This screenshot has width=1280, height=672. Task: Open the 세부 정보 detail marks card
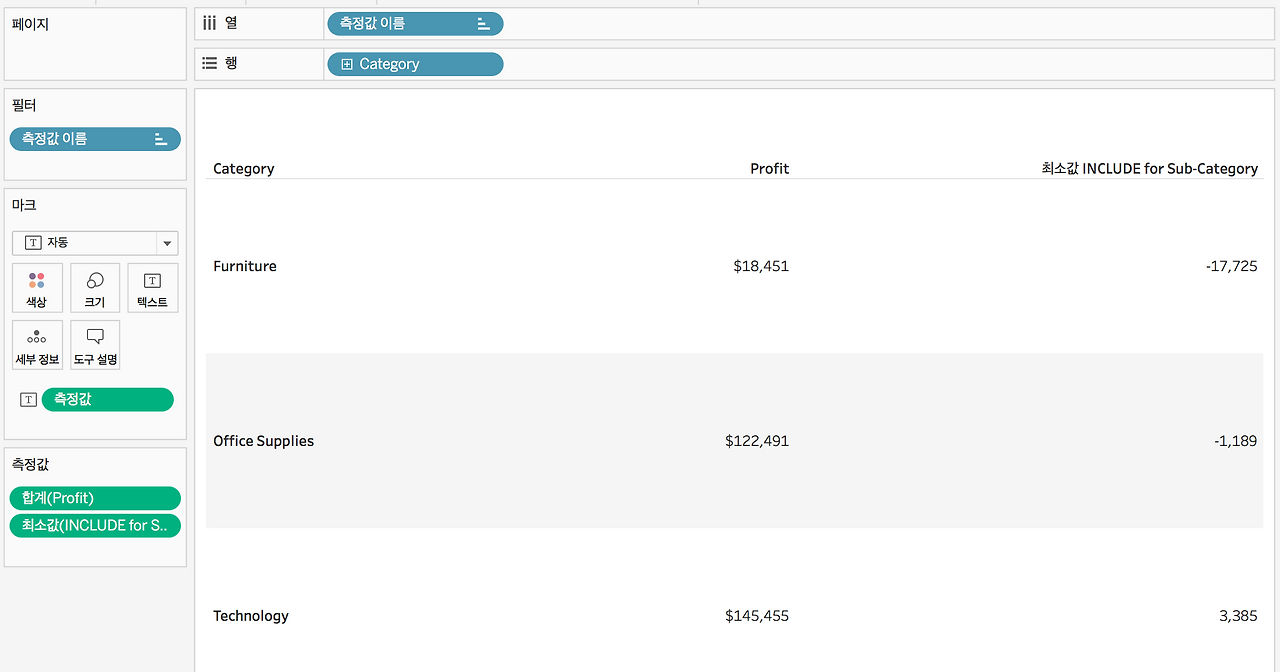click(x=37, y=345)
